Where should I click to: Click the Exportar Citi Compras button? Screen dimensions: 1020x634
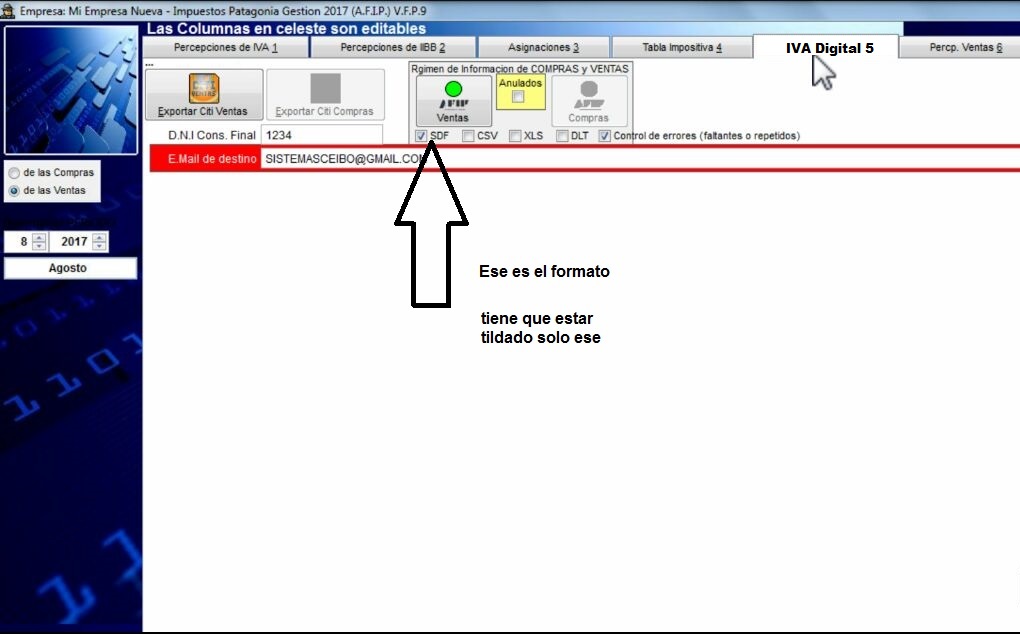coord(325,95)
